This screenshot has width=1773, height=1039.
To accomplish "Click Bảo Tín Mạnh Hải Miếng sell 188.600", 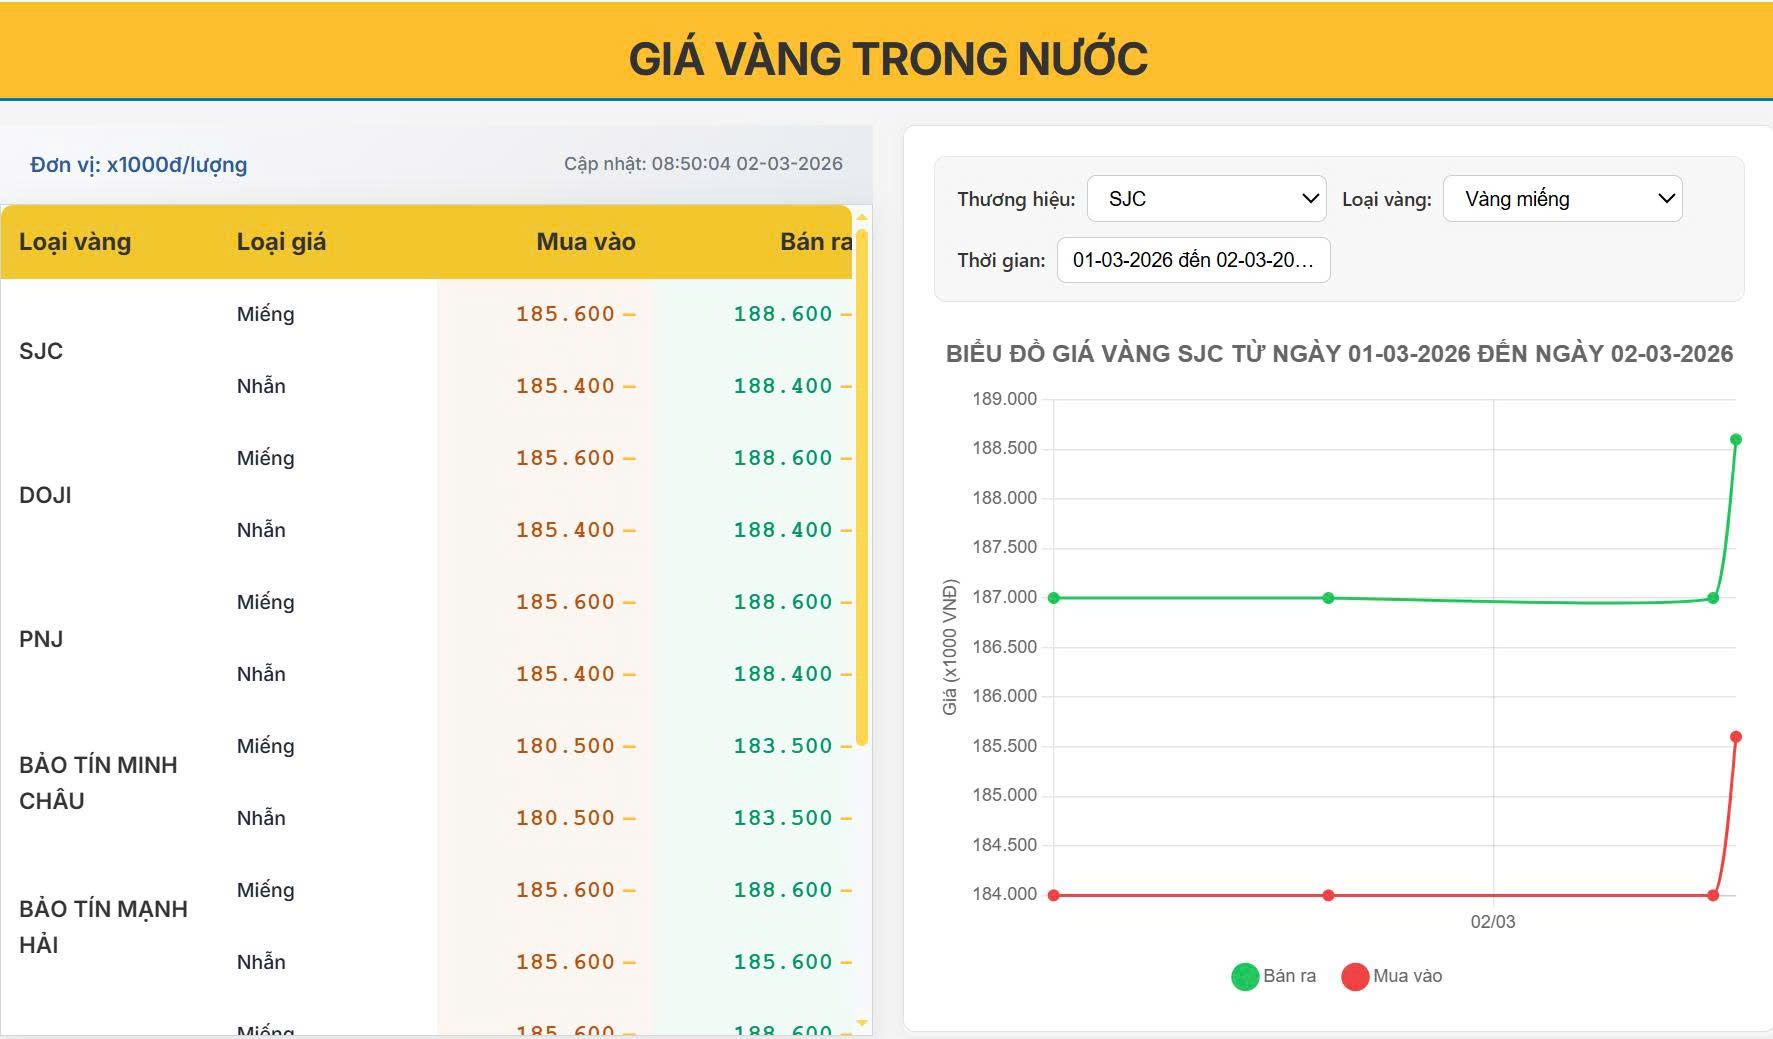I will point(783,890).
